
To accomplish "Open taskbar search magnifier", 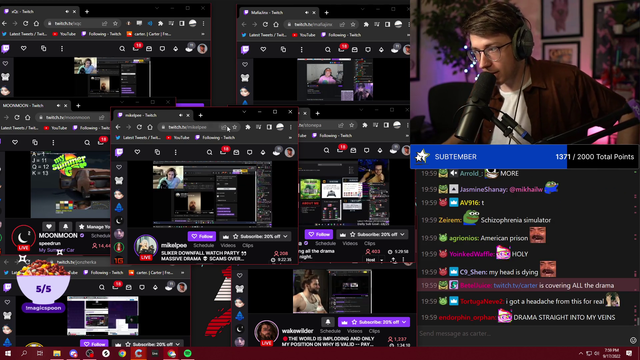I will point(24,353).
